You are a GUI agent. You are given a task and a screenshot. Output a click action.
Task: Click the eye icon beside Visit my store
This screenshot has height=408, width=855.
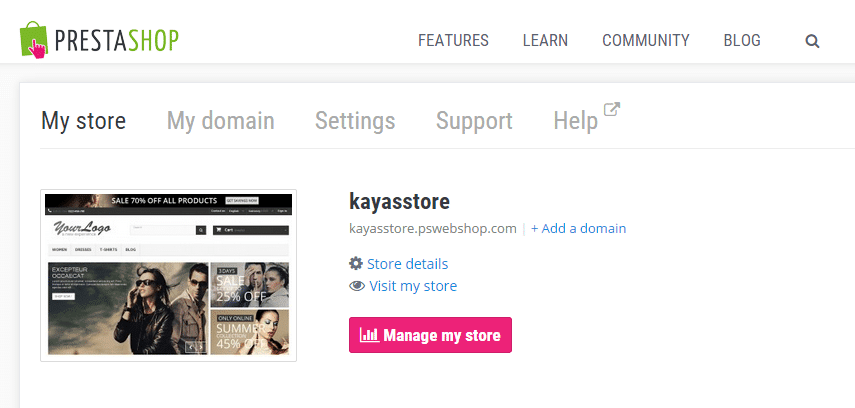[x=357, y=286]
